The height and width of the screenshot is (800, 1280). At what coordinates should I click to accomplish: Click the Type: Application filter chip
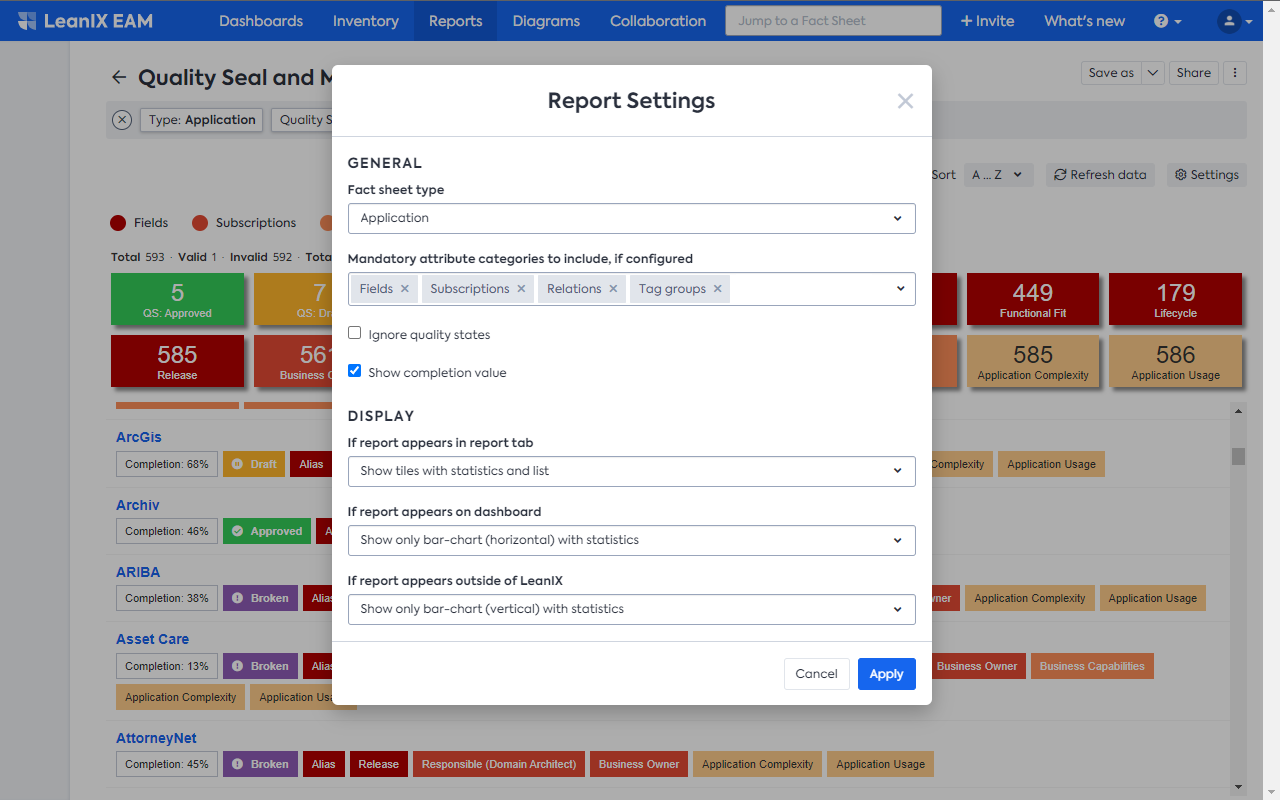pyautogui.click(x=202, y=120)
